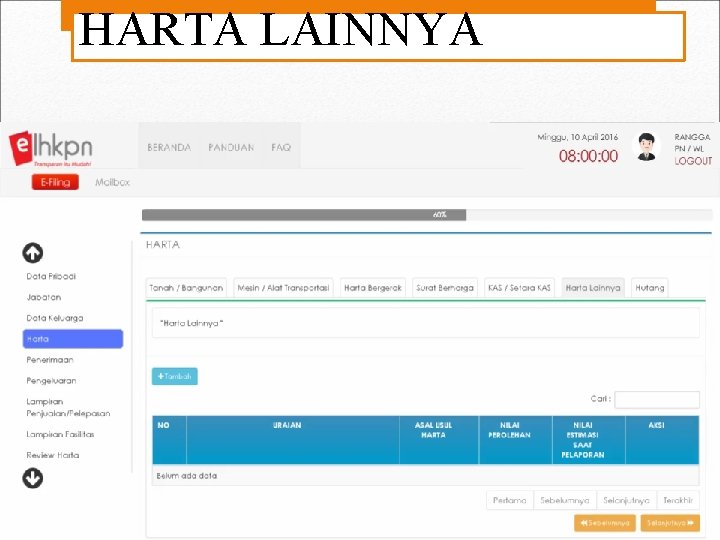Viewport: 720px width, 540px height.
Task: Click the down arrow circle icon in sidebar
Action: point(33,478)
